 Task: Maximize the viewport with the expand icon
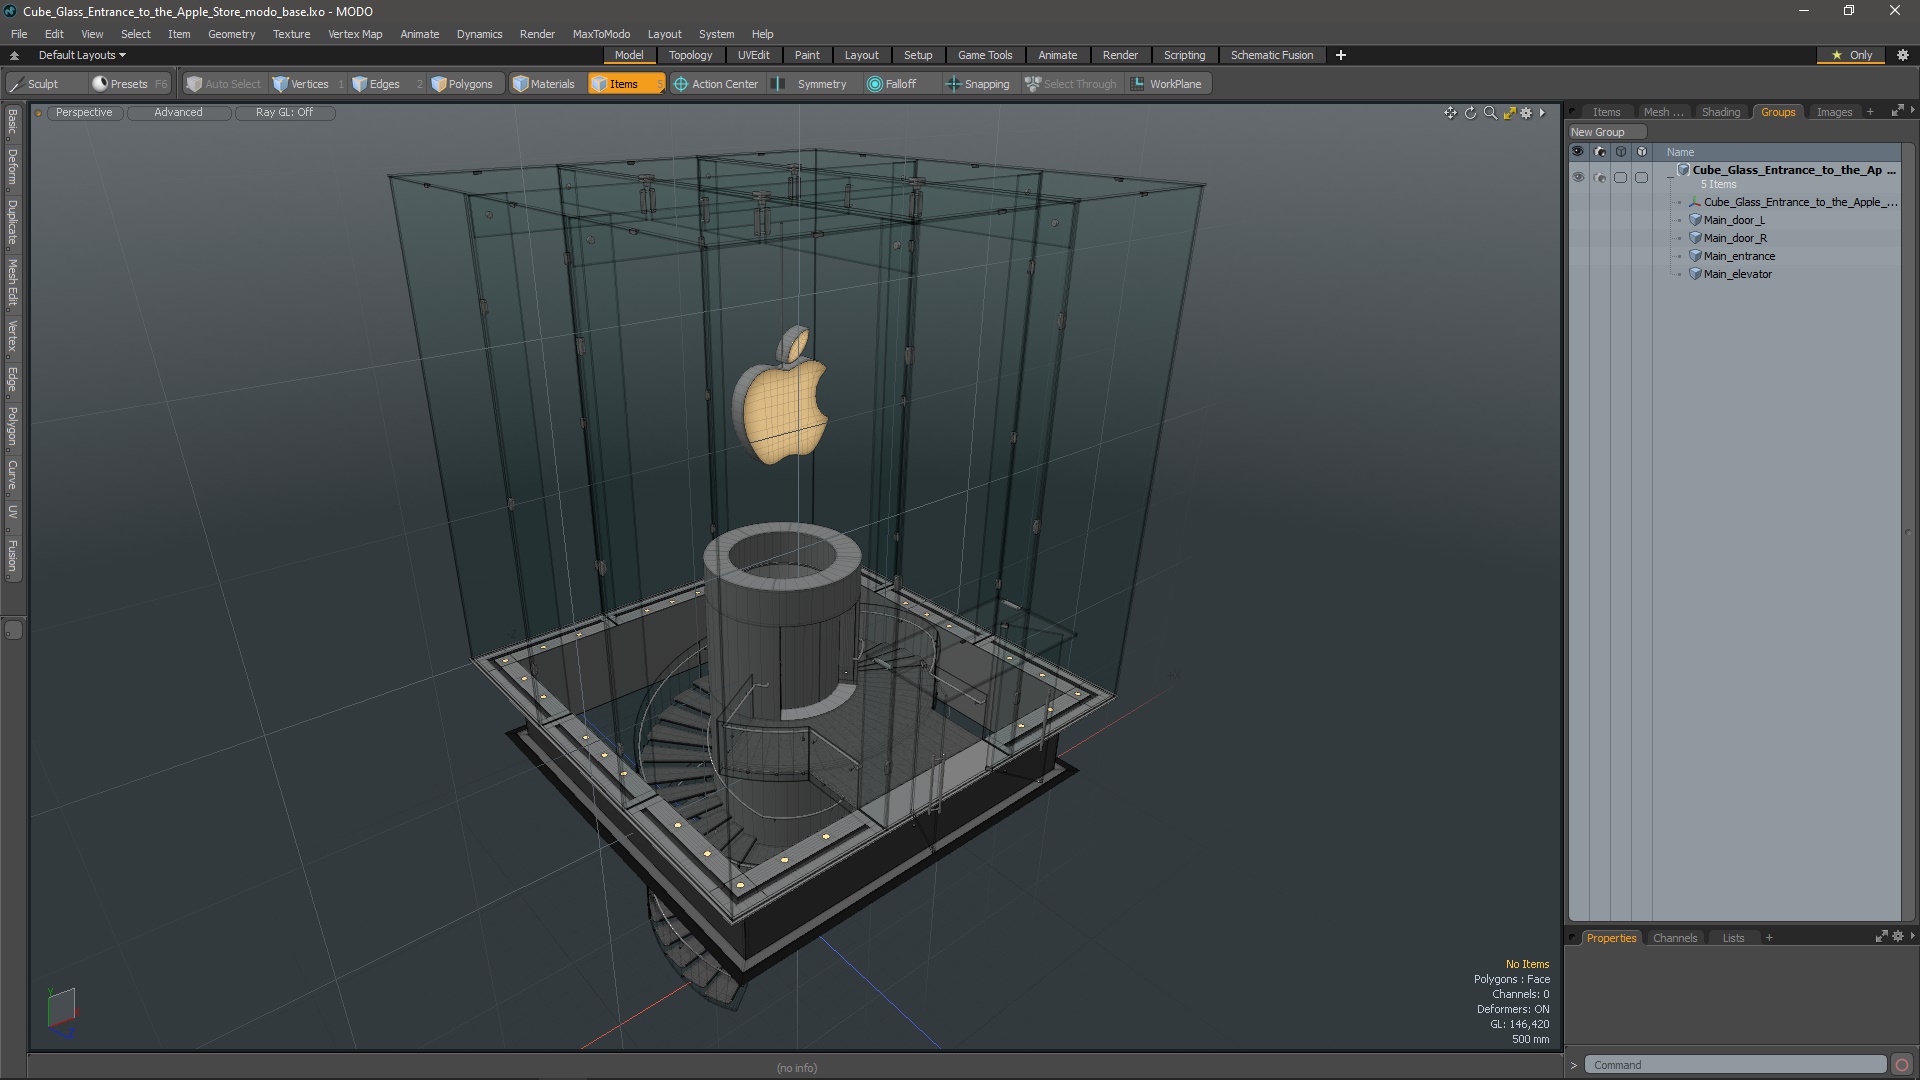(1509, 113)
